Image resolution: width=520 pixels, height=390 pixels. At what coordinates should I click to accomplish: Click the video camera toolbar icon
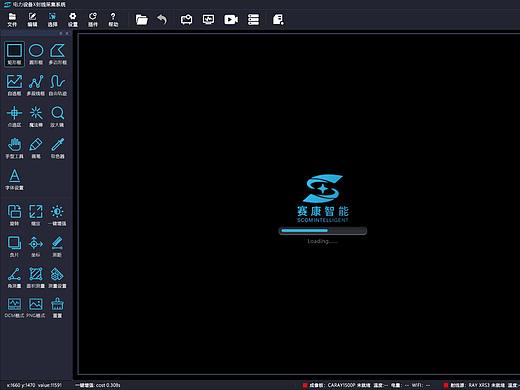click(x=231, y=20)
